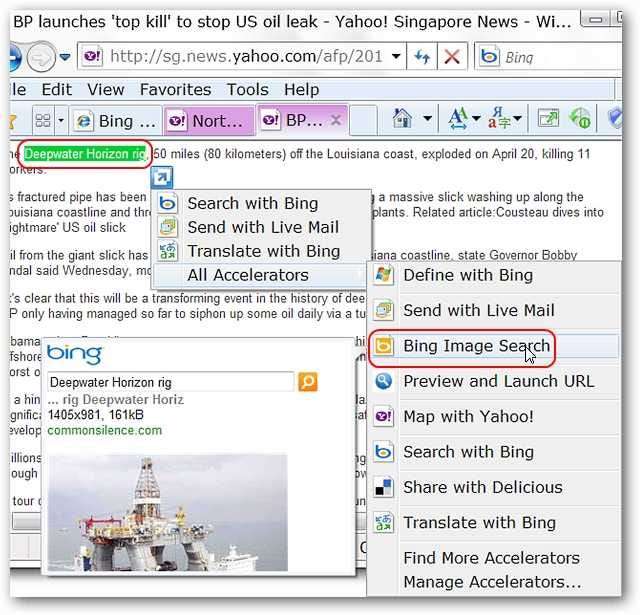640x615 pixels.
Task: Click the blue accelerator arrow icon
Action: 162,177
